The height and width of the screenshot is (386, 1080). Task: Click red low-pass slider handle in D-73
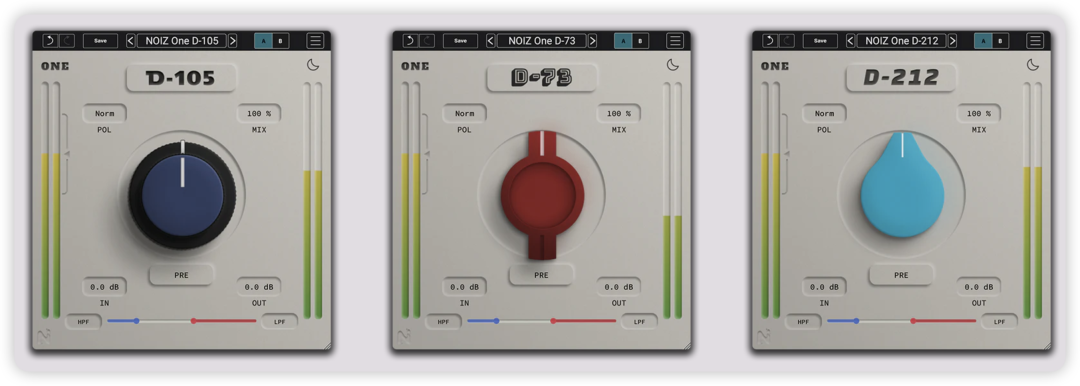pyautogui.click(x=553, y=321)
